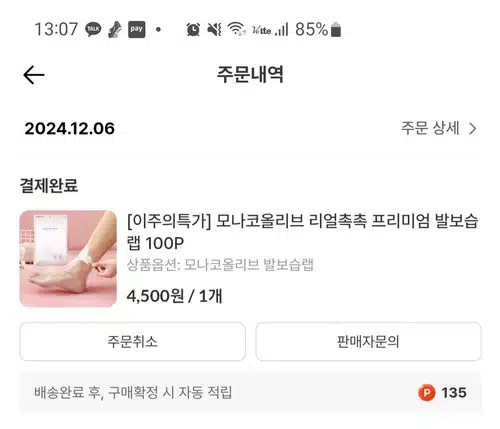This screenshot has height=429, width=500.
Task: Tap the back arrow icon
Action: 34,75
